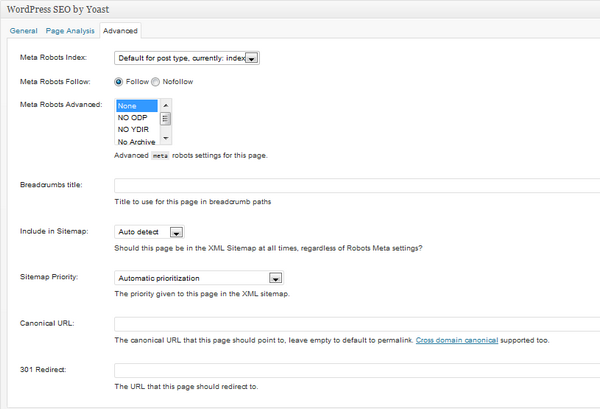Screen dimensions: 600x409
Task: Choose the Nofollow radio option
Action: 155,82
